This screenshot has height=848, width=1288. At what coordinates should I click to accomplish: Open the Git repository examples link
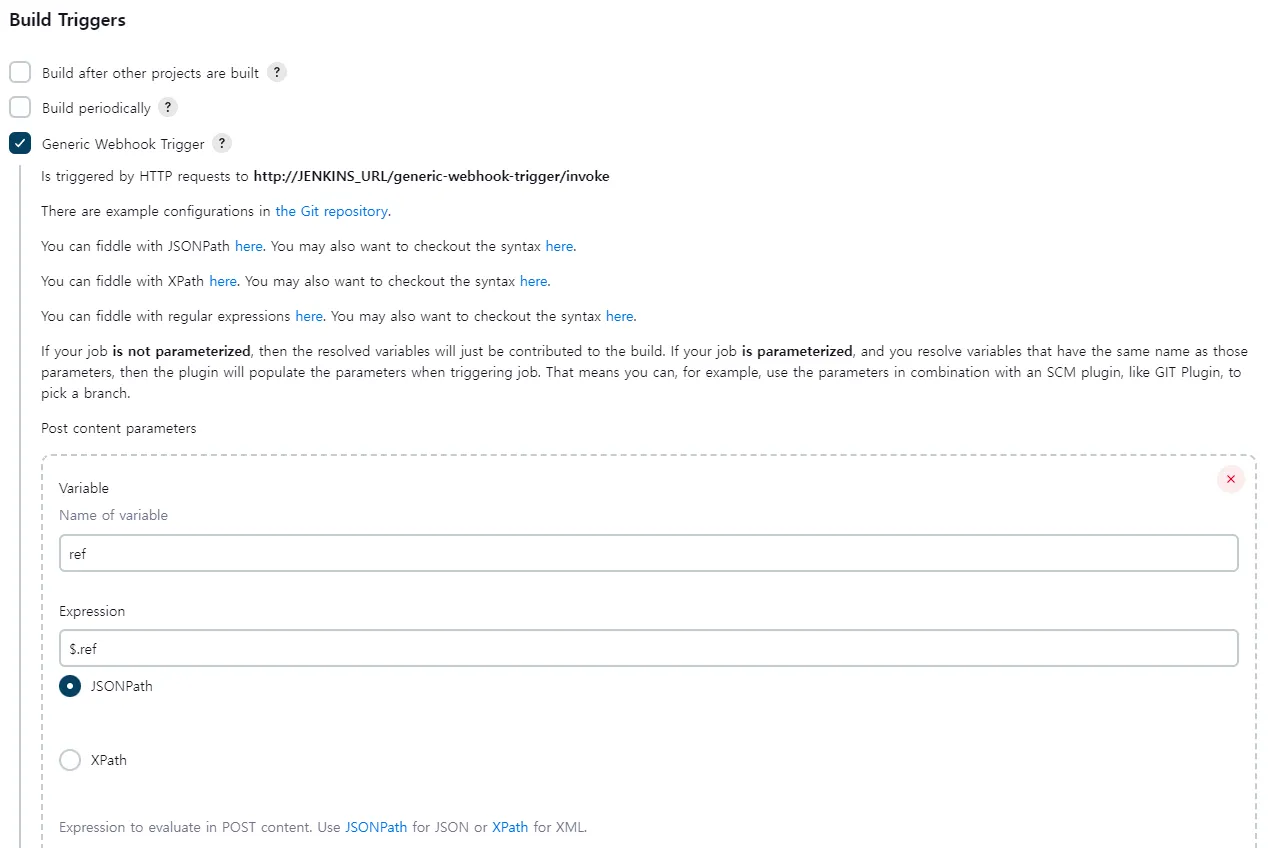tap(331, 211)
